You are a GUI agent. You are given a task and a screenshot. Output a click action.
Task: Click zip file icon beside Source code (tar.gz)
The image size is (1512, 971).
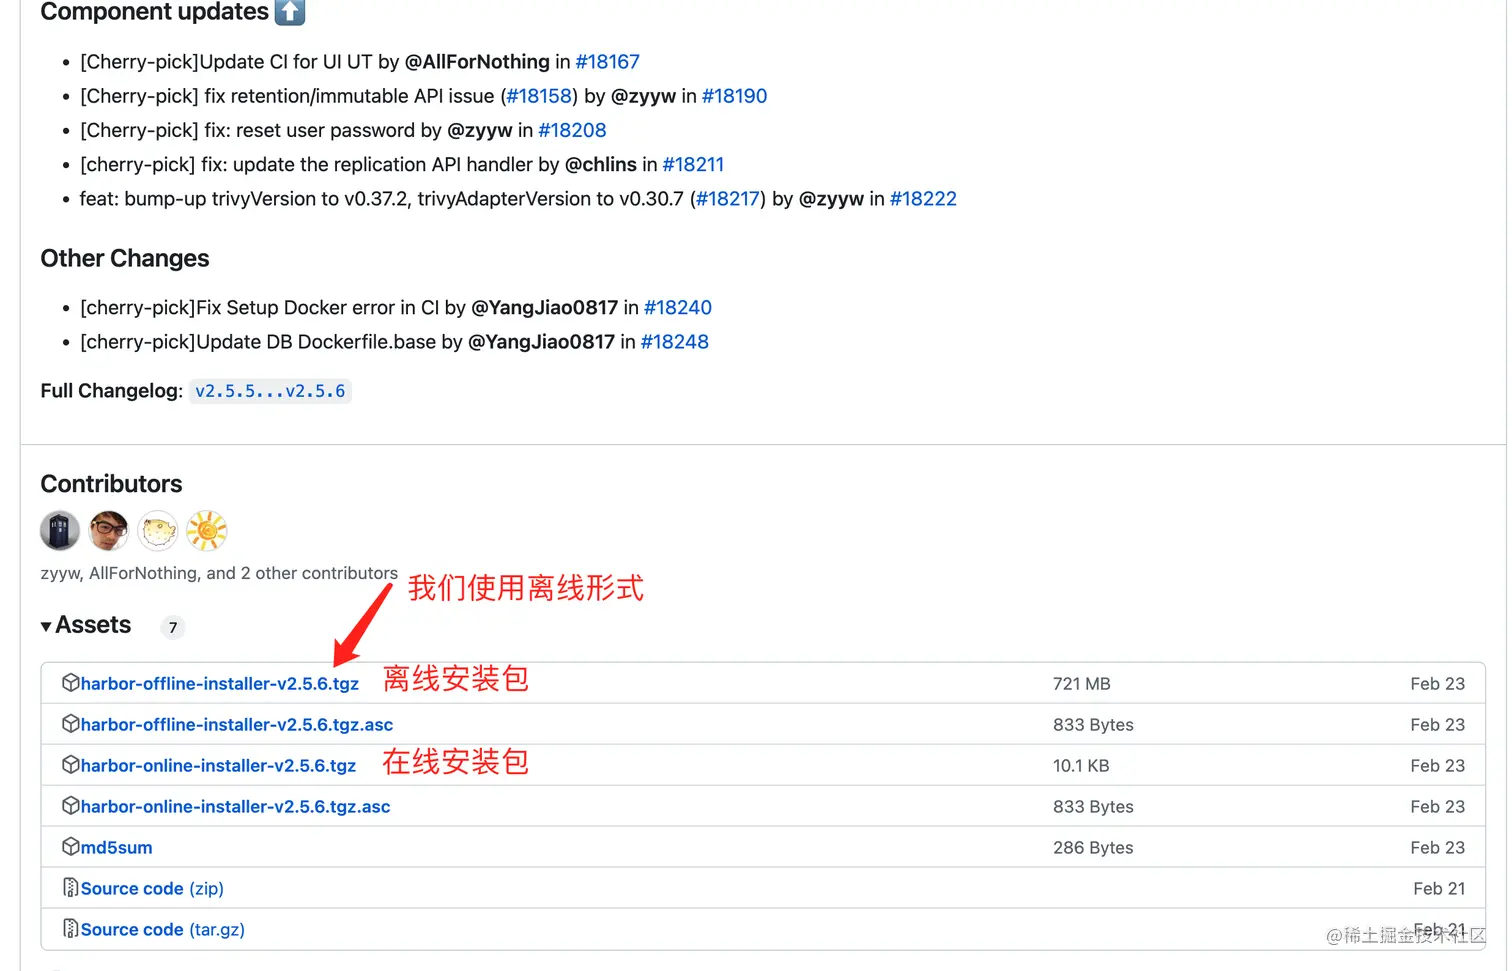(70, 929)
